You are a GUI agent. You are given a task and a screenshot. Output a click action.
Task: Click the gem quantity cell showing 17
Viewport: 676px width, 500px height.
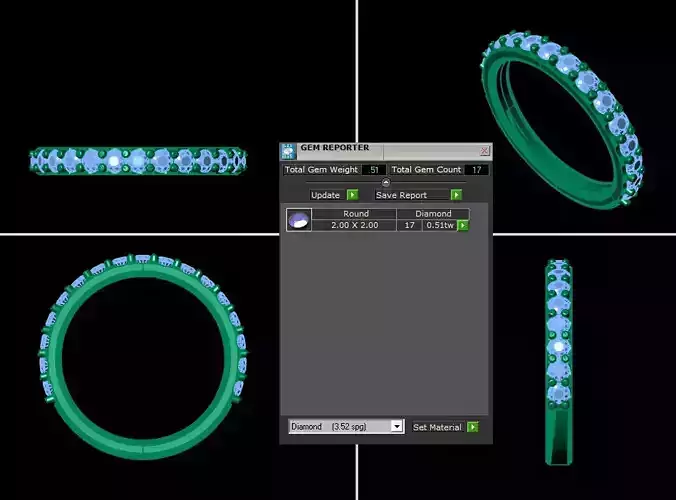coord(409,225)
